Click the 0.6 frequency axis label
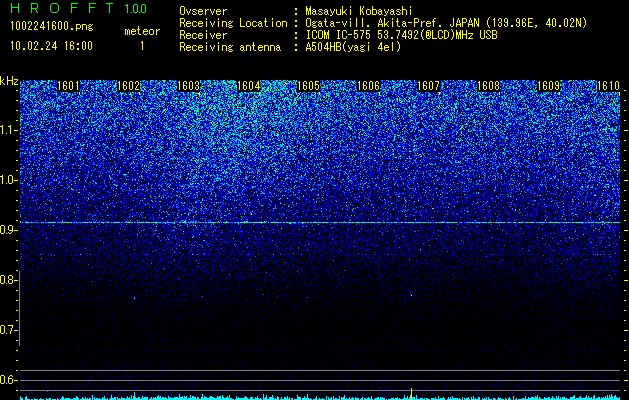Image resolution: width=629 pixels, height=400 pixels. pyautogui.click(x=9, y=380)
